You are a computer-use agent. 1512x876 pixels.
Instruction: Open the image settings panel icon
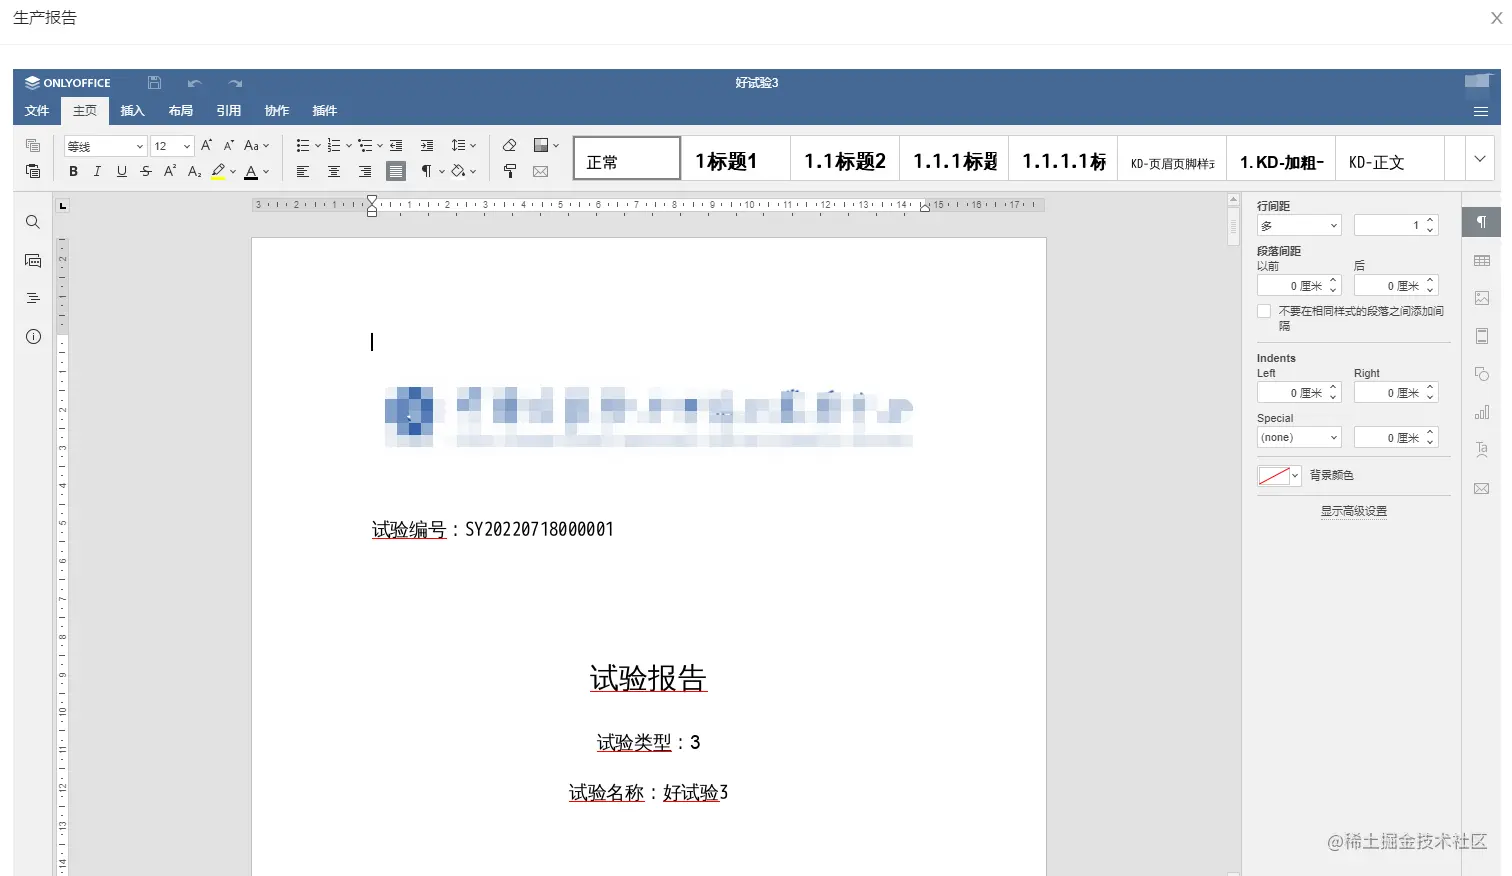[x=1481, y=297]
